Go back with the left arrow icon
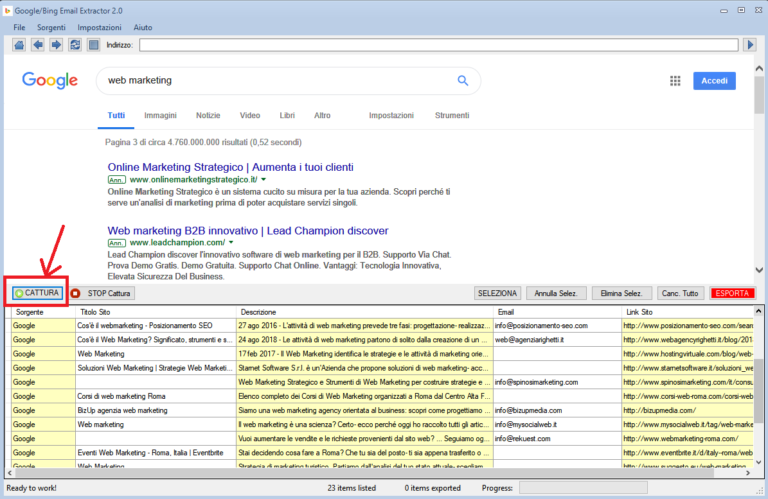 click(x=38, y=45)
